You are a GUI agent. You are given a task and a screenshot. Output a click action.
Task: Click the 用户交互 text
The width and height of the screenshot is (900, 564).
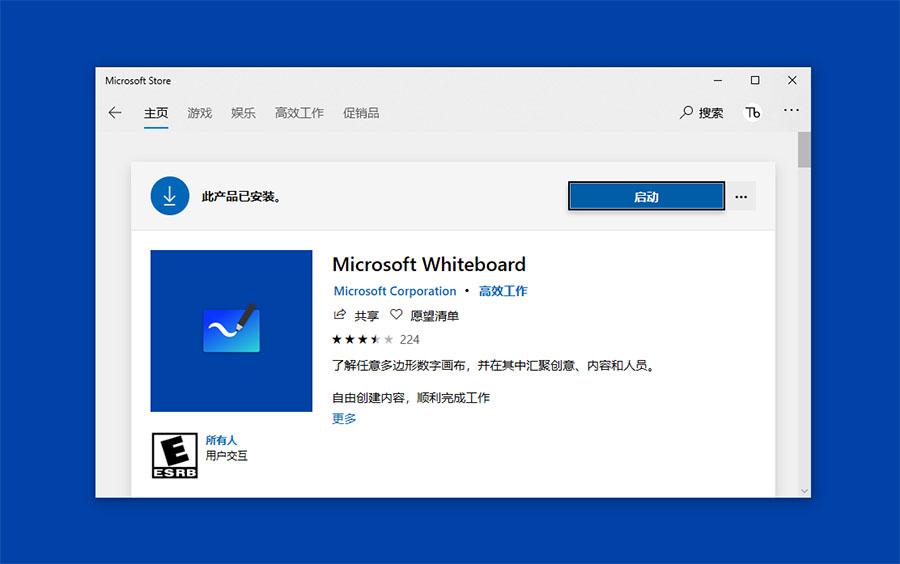[x=227, y=456]
